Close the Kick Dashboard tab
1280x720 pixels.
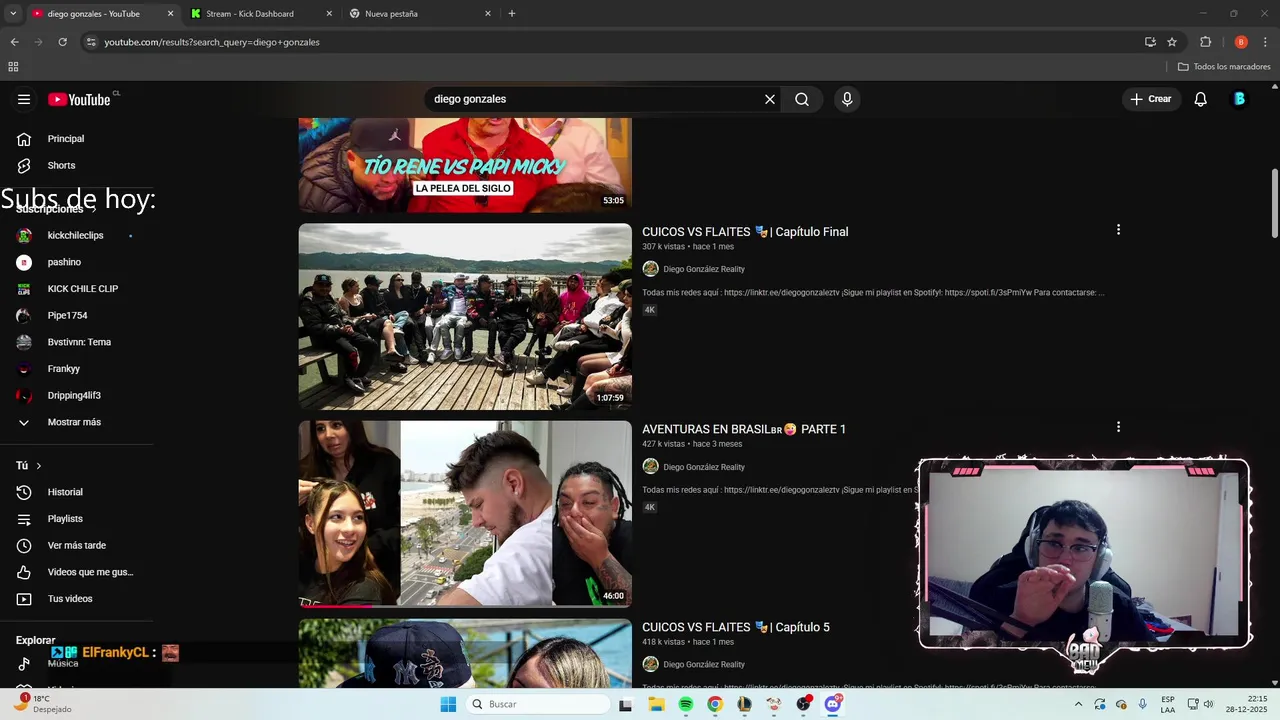(329, 14)
